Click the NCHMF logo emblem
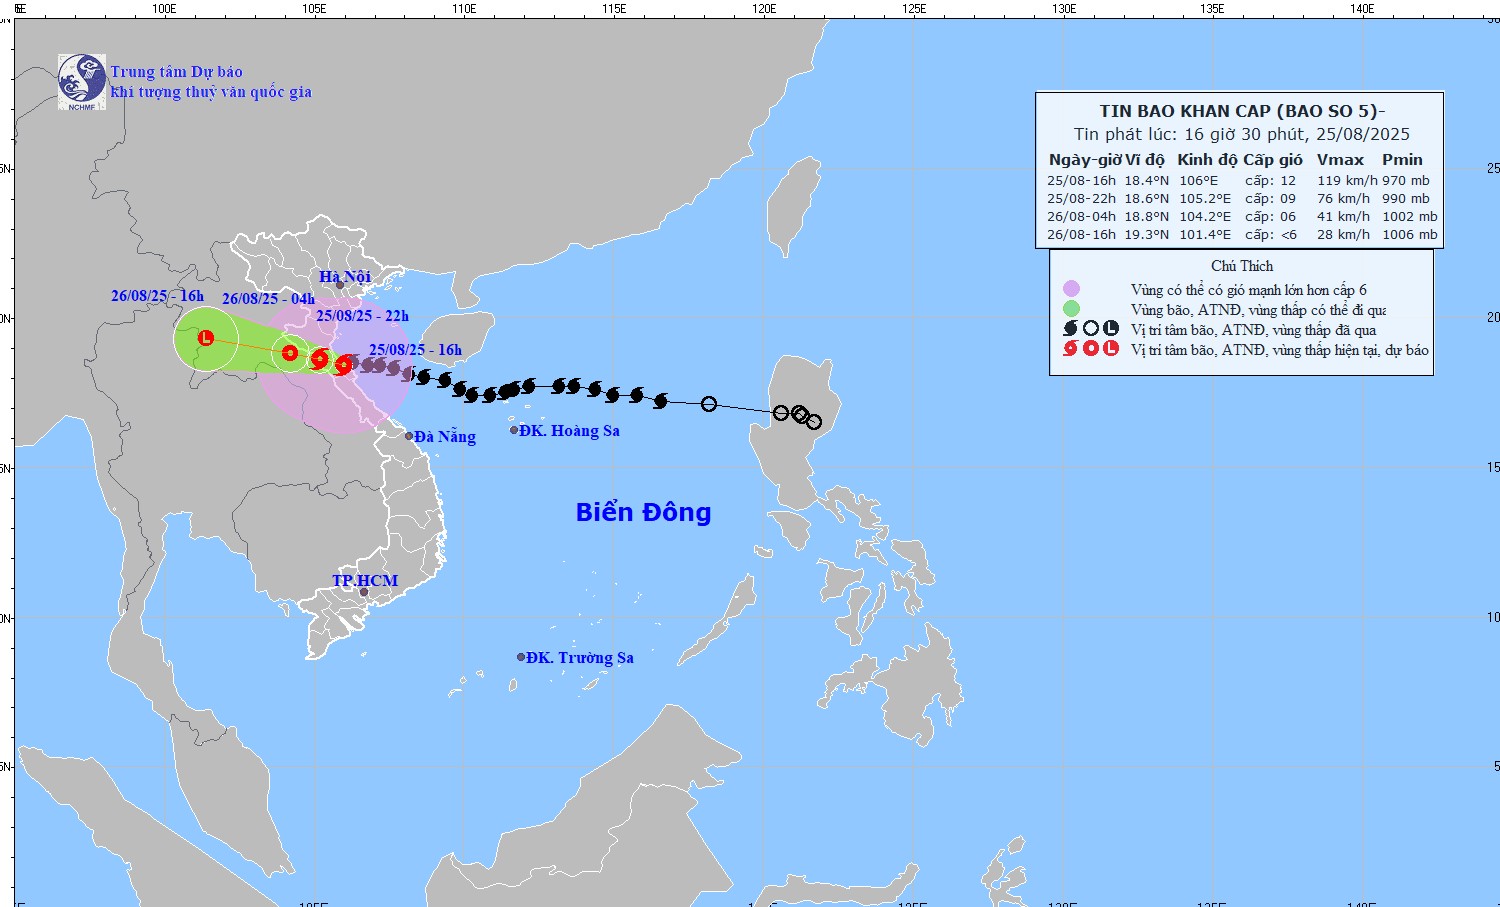Screen dimensions: 1500x907 pos(81,81)
